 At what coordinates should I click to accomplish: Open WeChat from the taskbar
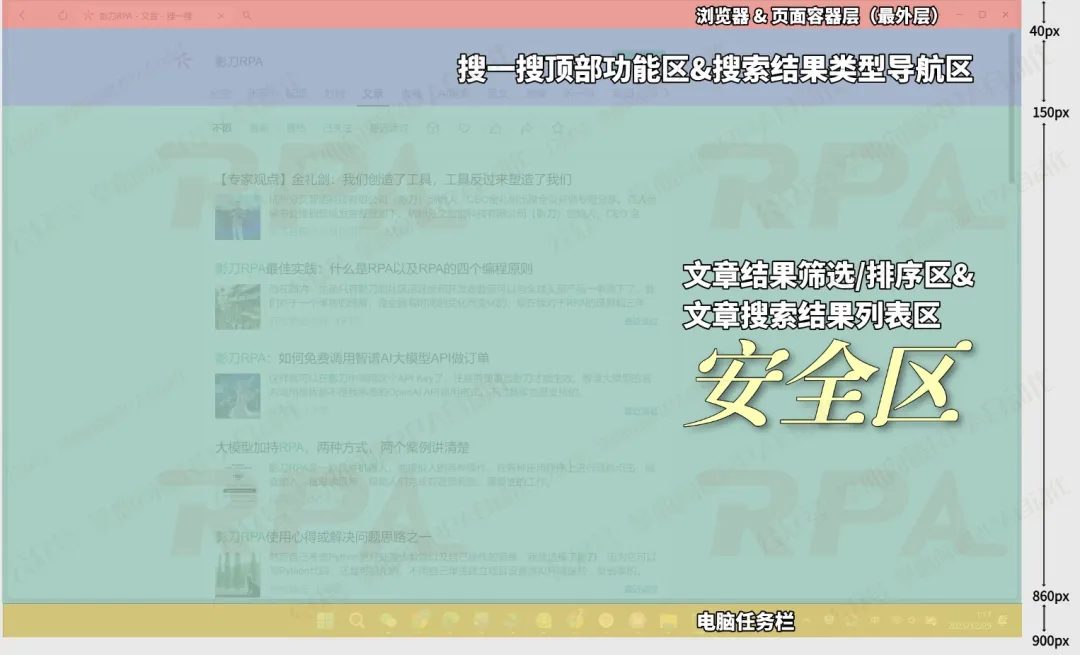pyautogui.click(x=388, y=621)
